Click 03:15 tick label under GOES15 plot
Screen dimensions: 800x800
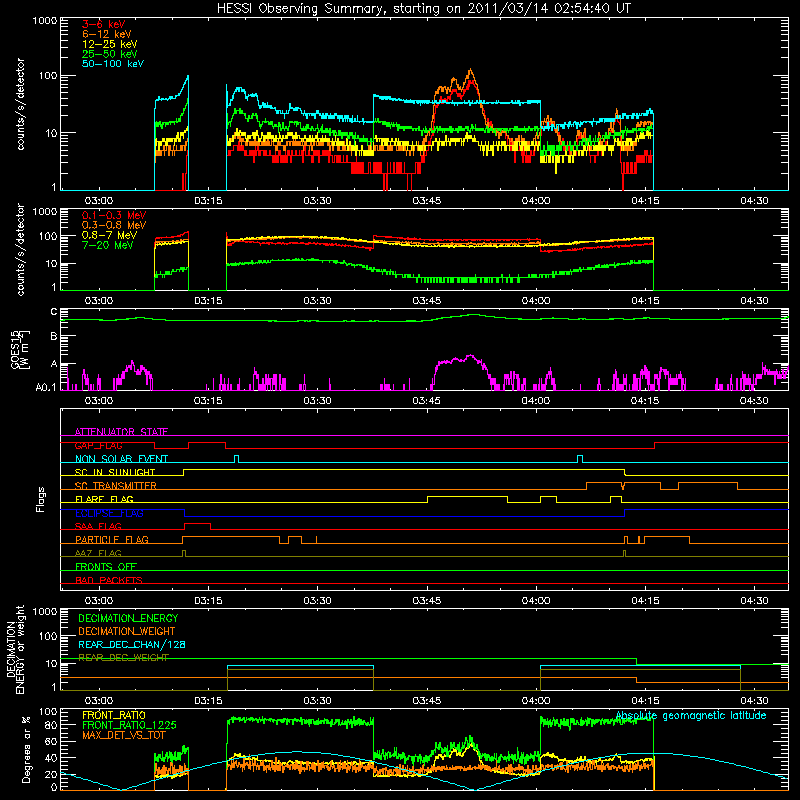pyautogui.click(x=208, y=401)
